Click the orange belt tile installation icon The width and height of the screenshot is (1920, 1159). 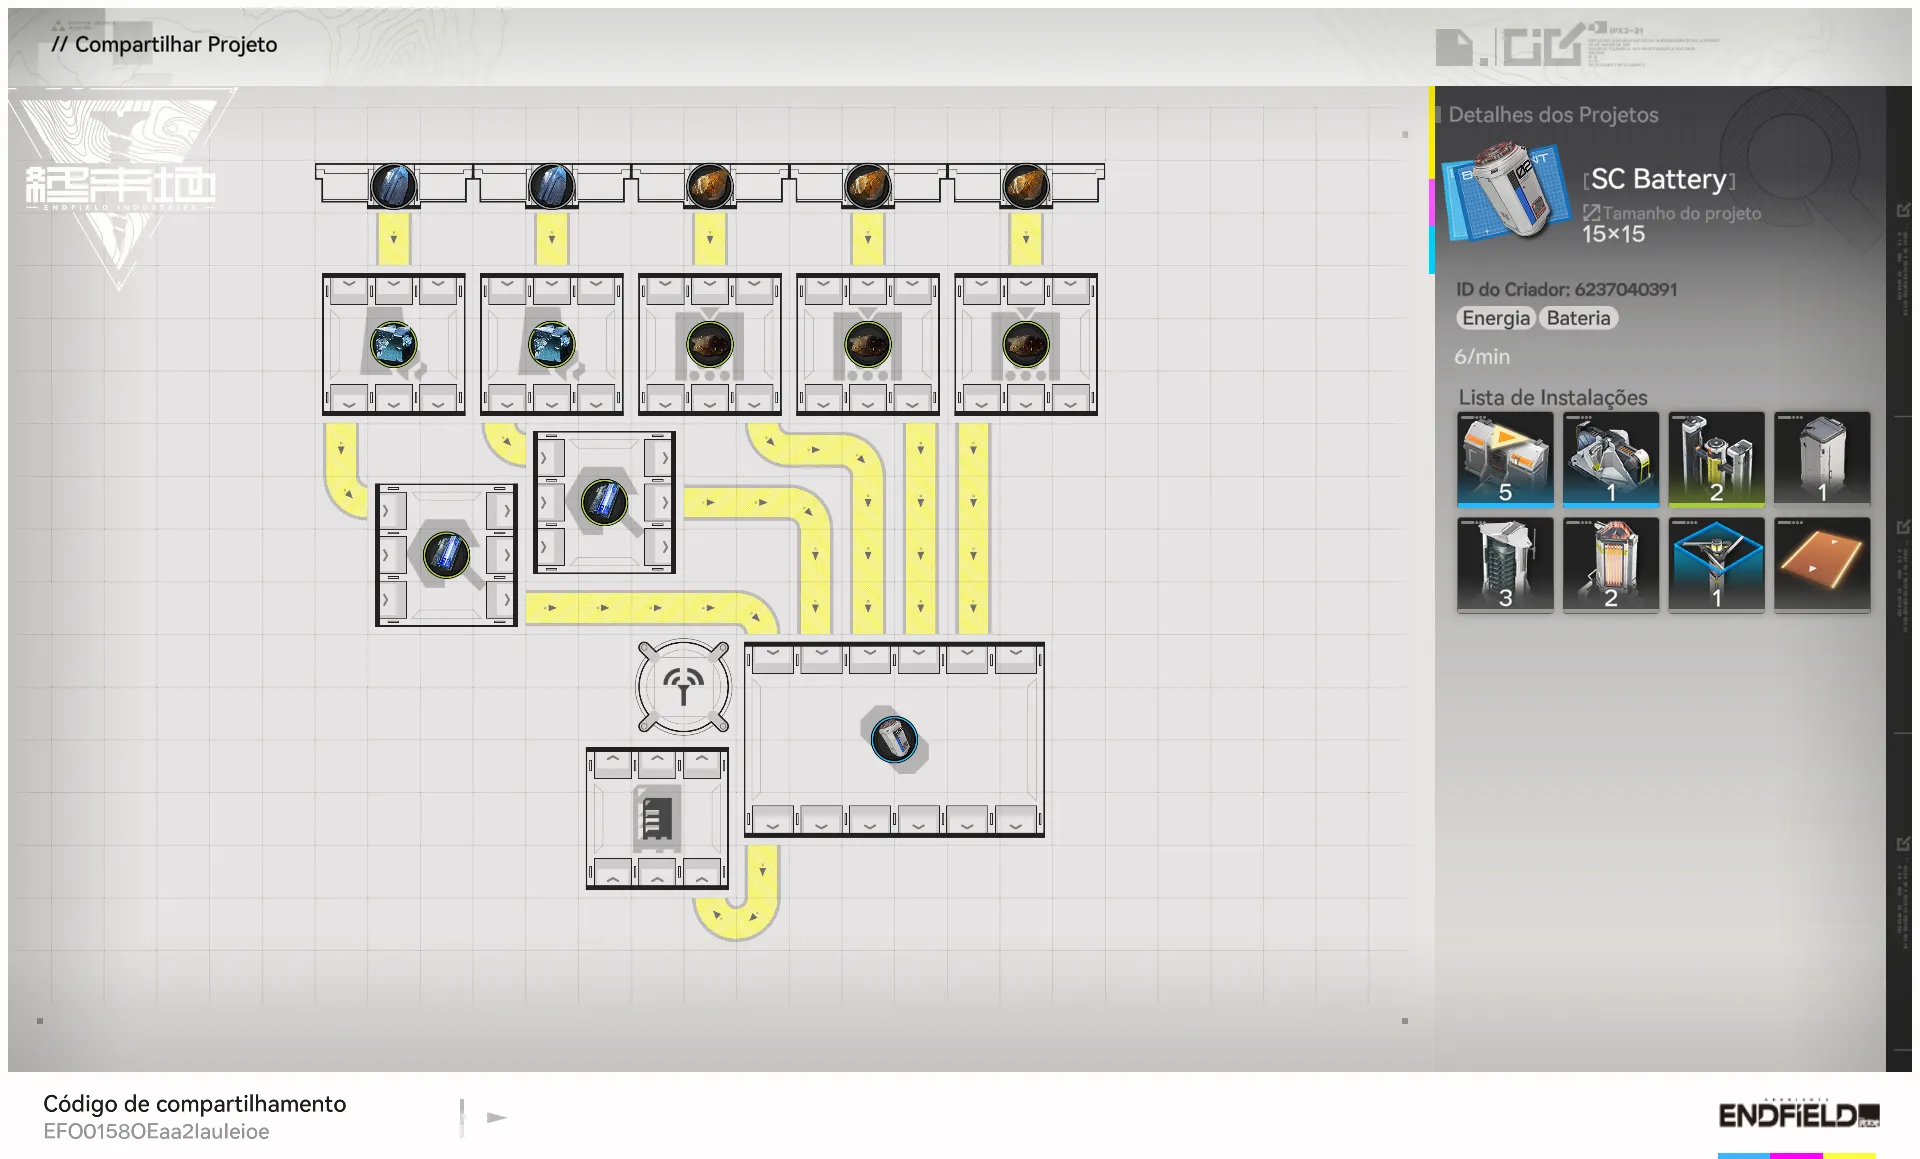[x=1821, y=564]
